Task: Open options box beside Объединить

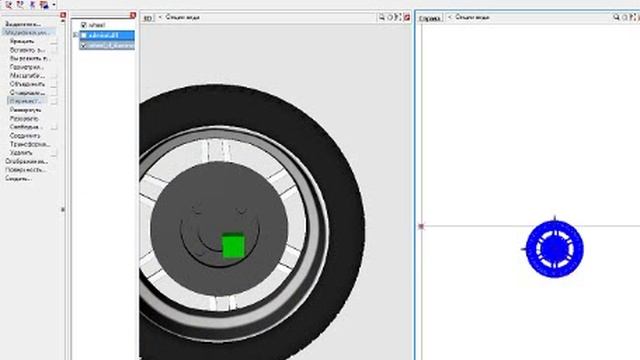Action: pos(54,84)
